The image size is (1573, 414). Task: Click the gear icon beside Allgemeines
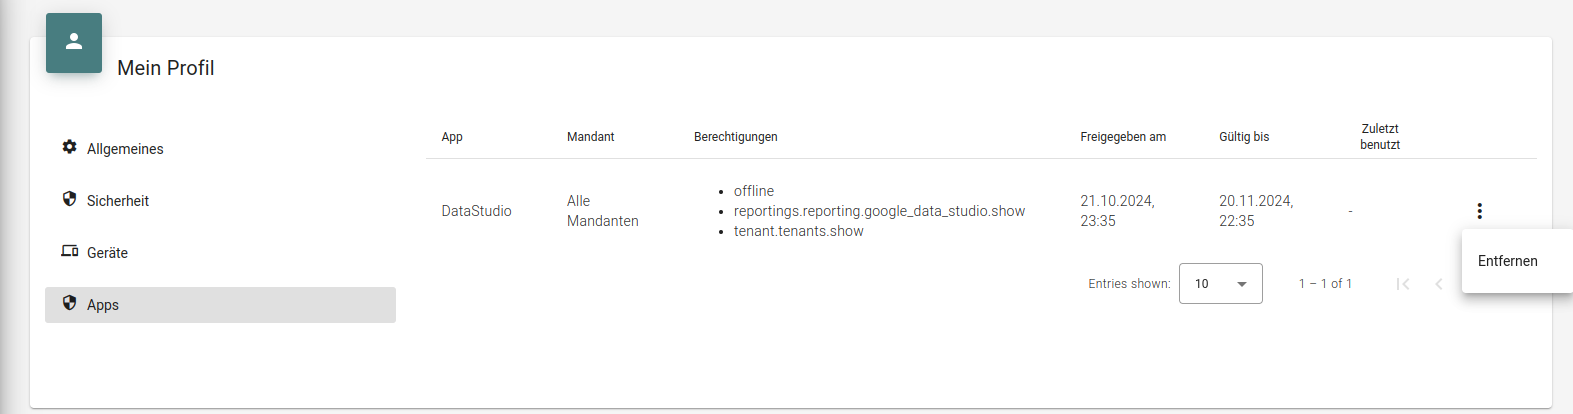(69, 147)
